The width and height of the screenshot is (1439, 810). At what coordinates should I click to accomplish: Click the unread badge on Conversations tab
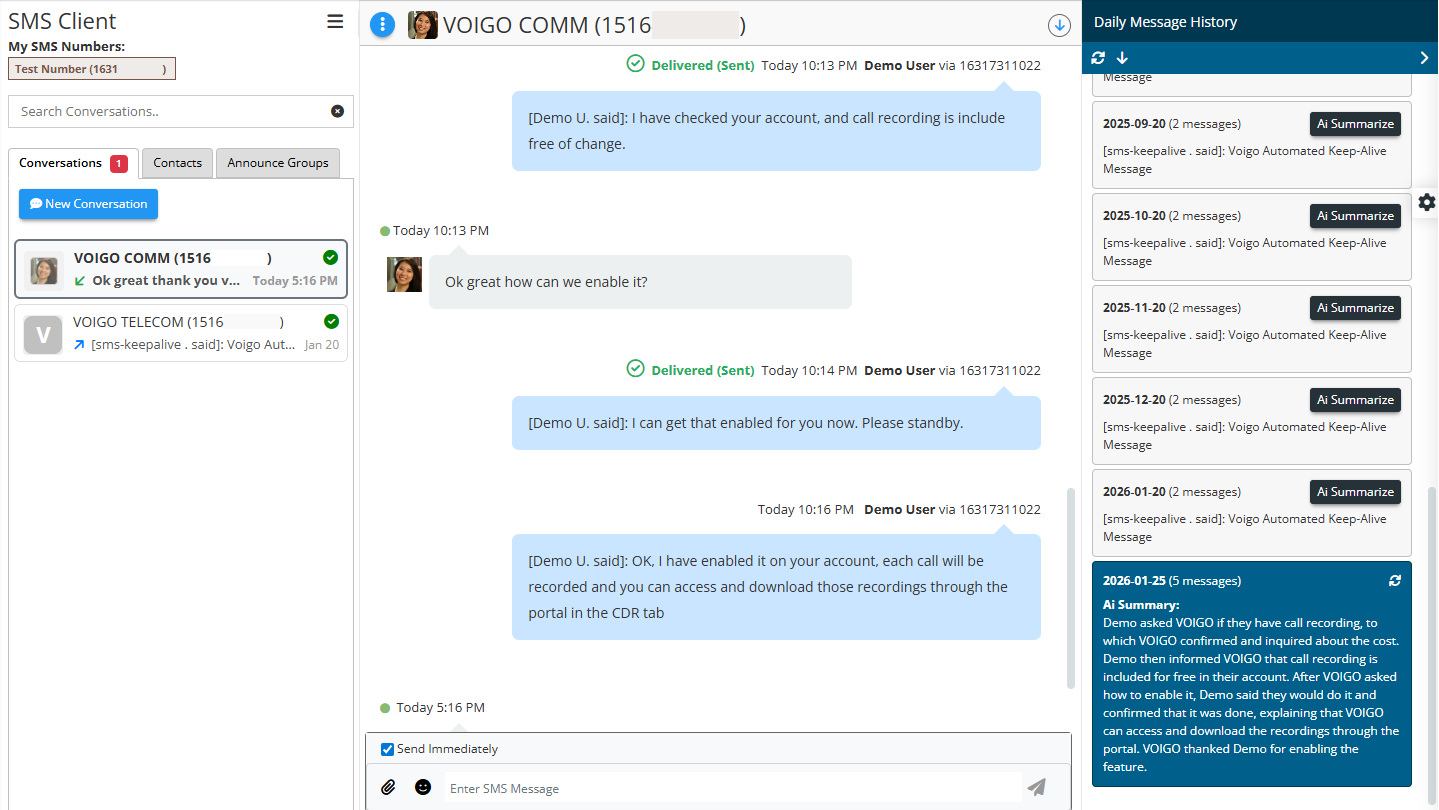119,164
